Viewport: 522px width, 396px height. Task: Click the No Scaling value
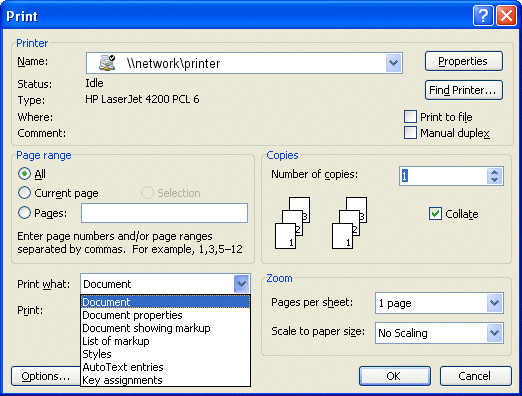point(403,333)
